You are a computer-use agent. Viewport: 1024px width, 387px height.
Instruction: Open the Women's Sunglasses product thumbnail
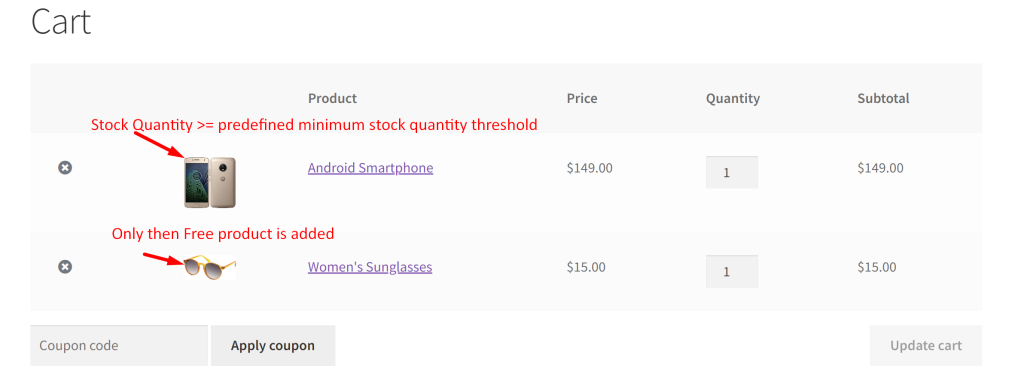click(x=210, y=268)
